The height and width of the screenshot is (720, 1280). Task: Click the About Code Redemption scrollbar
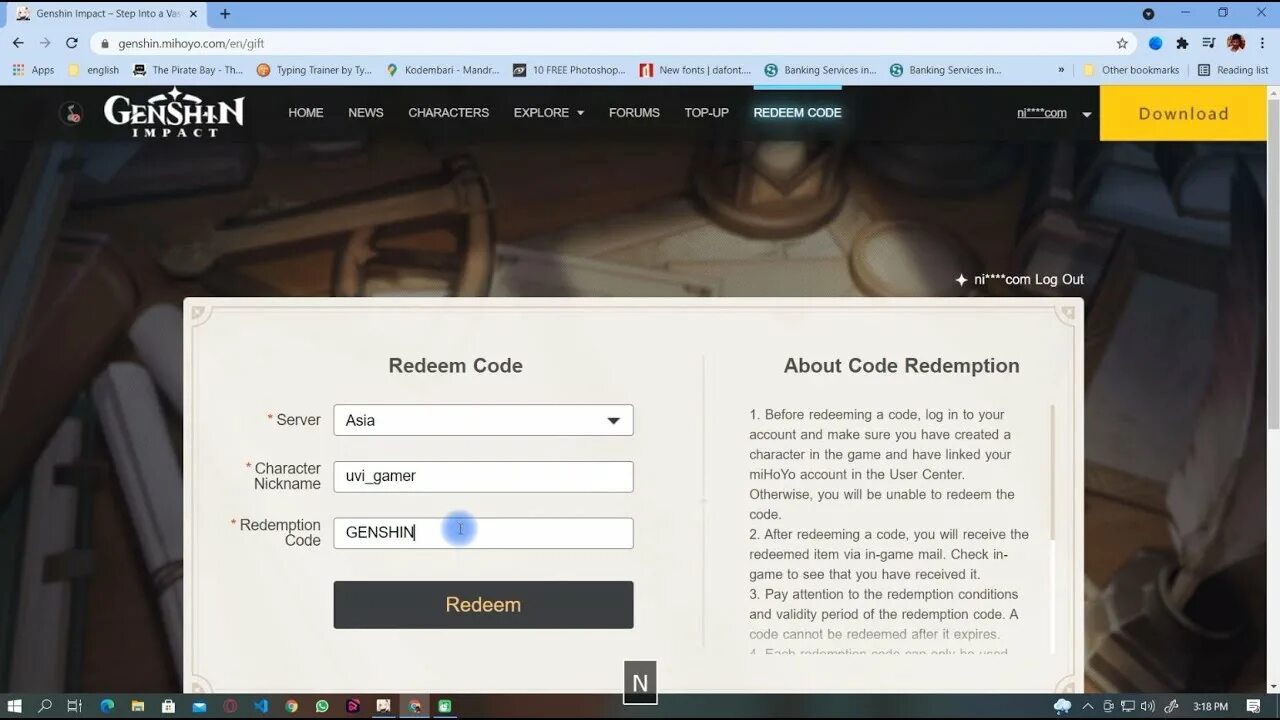click(x=1052, y=473)
